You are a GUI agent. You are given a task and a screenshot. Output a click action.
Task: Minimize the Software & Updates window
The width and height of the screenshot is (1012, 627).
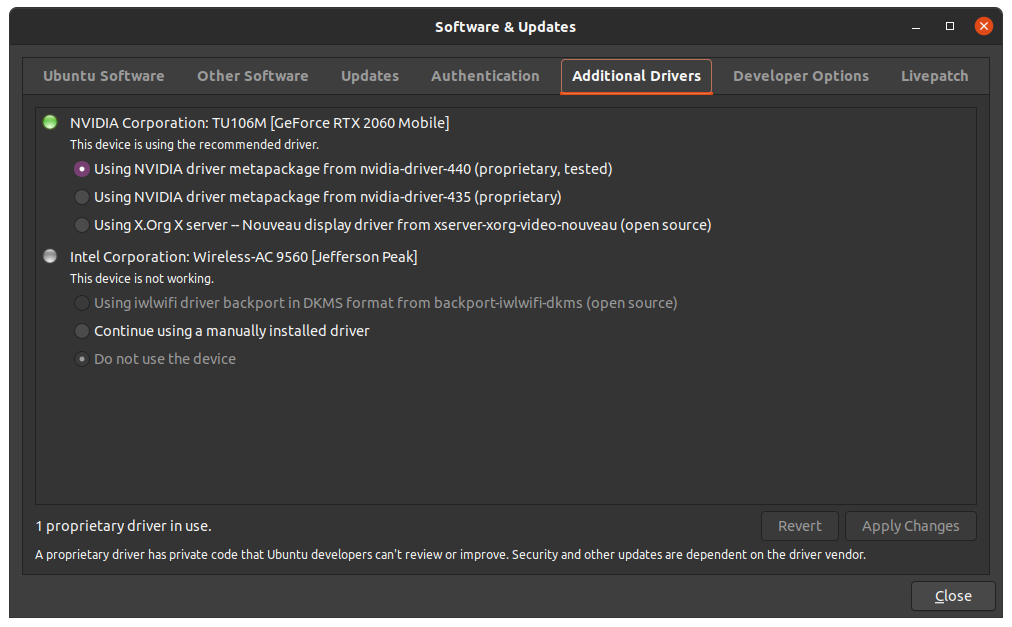(915, 26)
